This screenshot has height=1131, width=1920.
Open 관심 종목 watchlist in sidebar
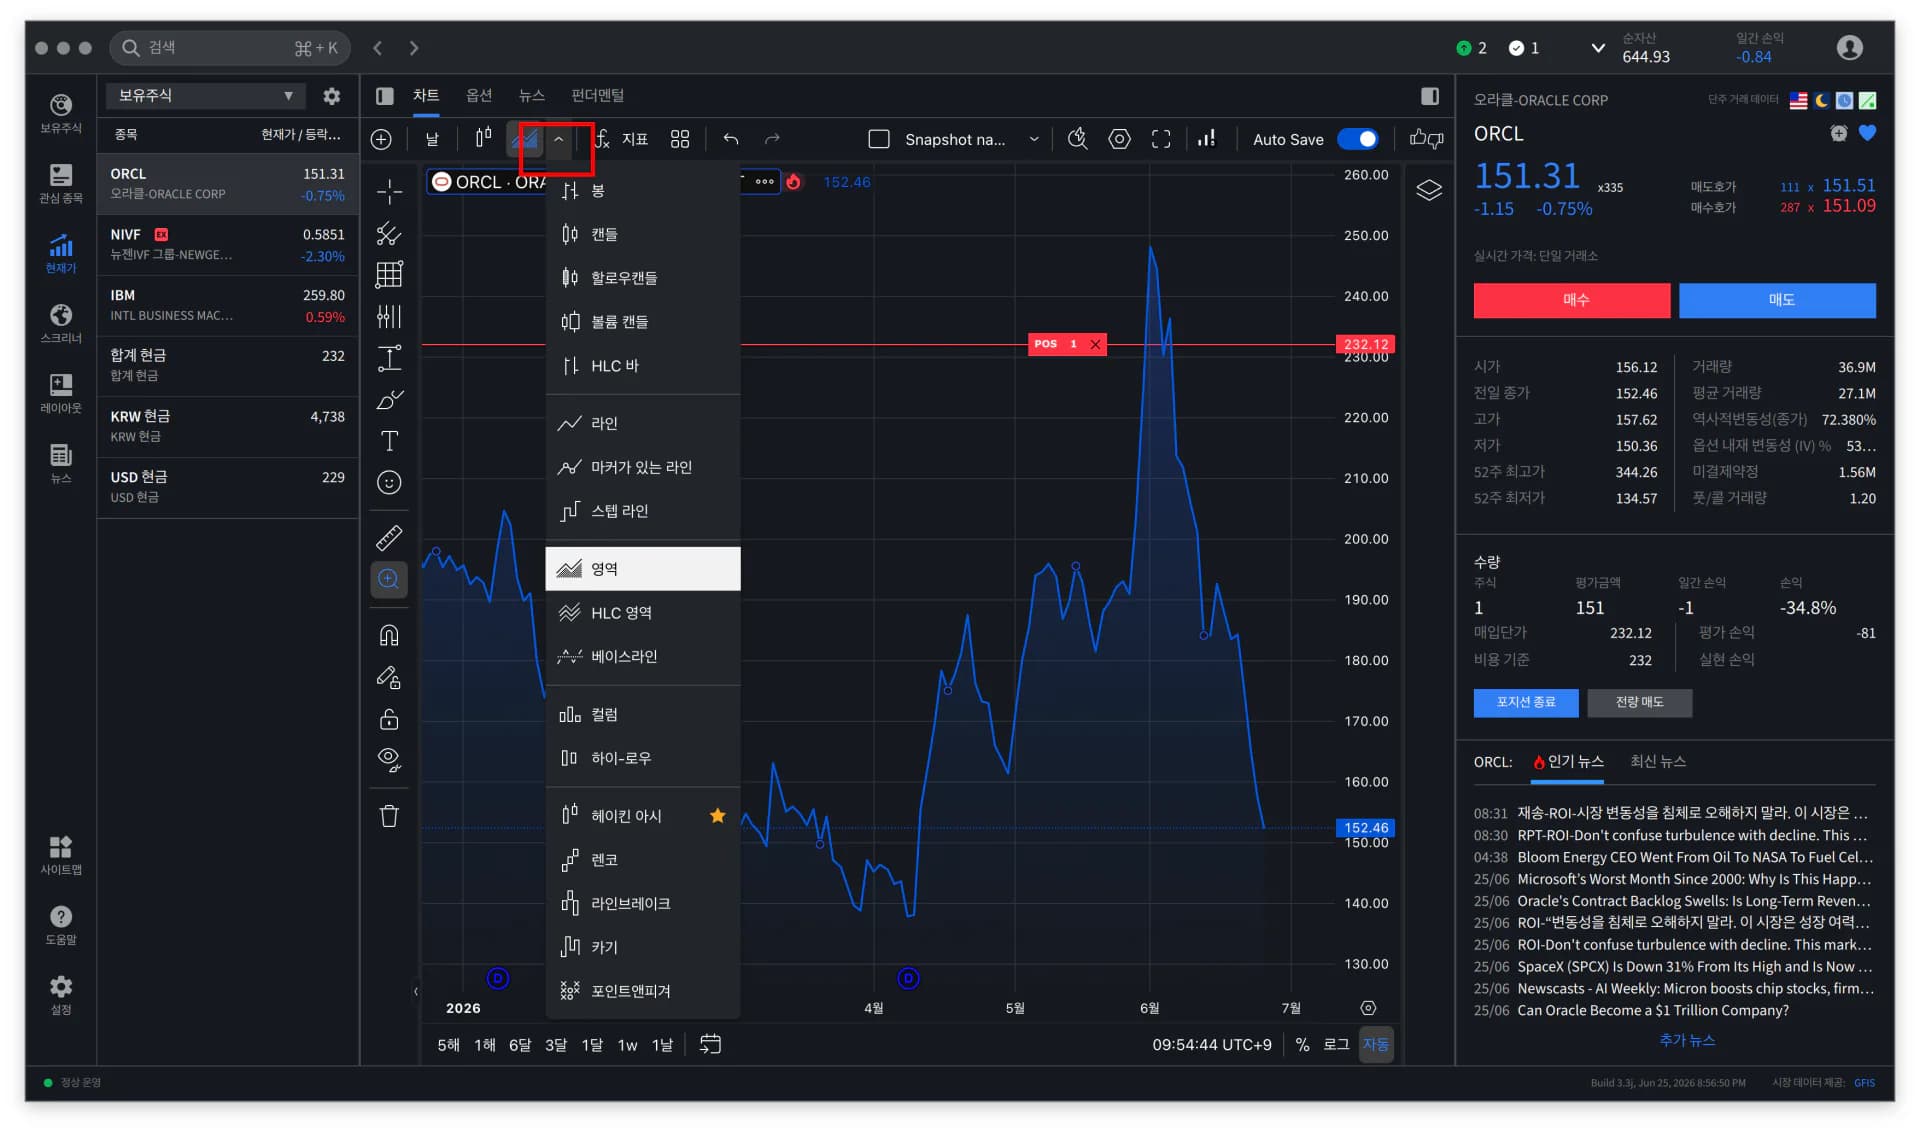61,183
